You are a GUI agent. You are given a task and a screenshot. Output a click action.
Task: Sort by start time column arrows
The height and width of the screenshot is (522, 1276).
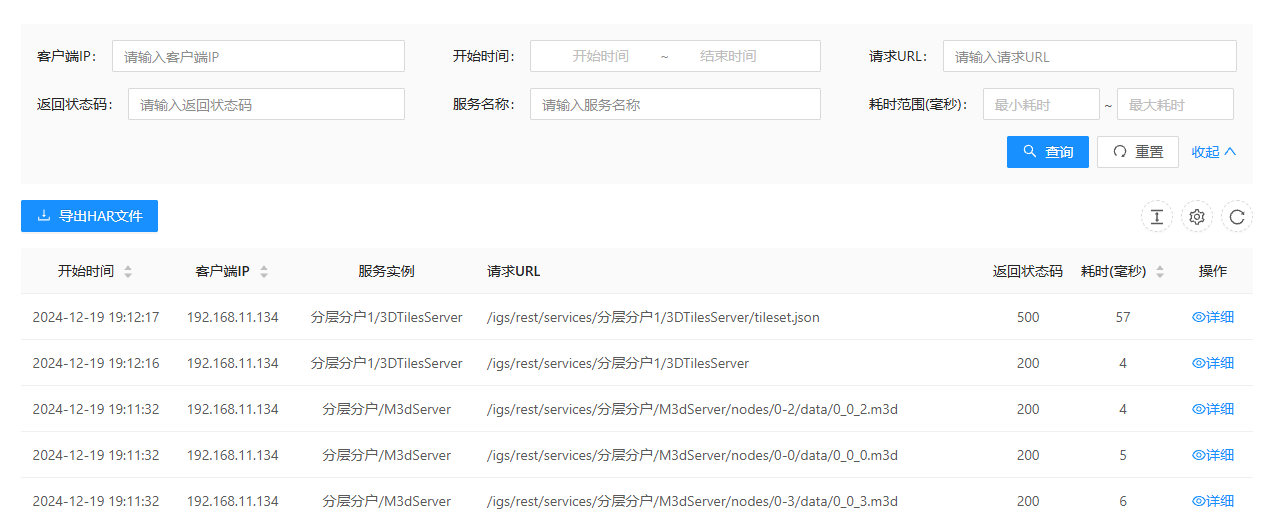(128, 272)
